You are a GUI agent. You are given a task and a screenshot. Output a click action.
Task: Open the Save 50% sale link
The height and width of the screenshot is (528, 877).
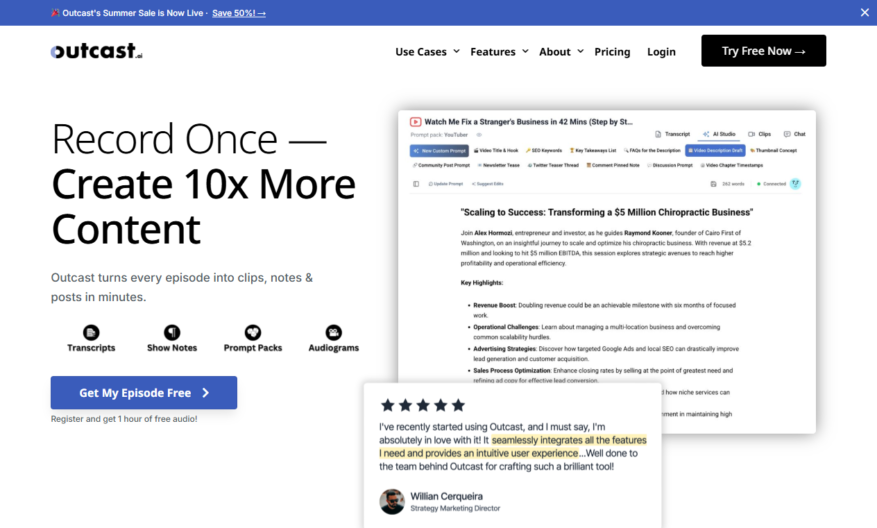[x=239, y=13]
